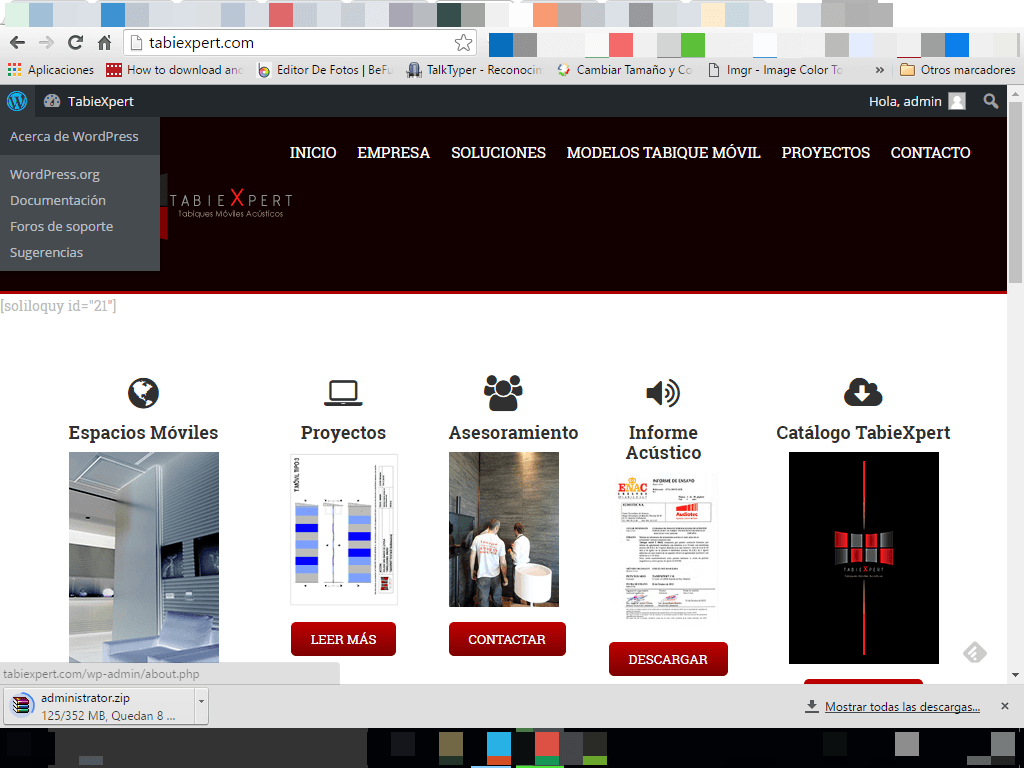Click the browser back arrow
Screen dimensions: 1024x768
tap(18, 43)
